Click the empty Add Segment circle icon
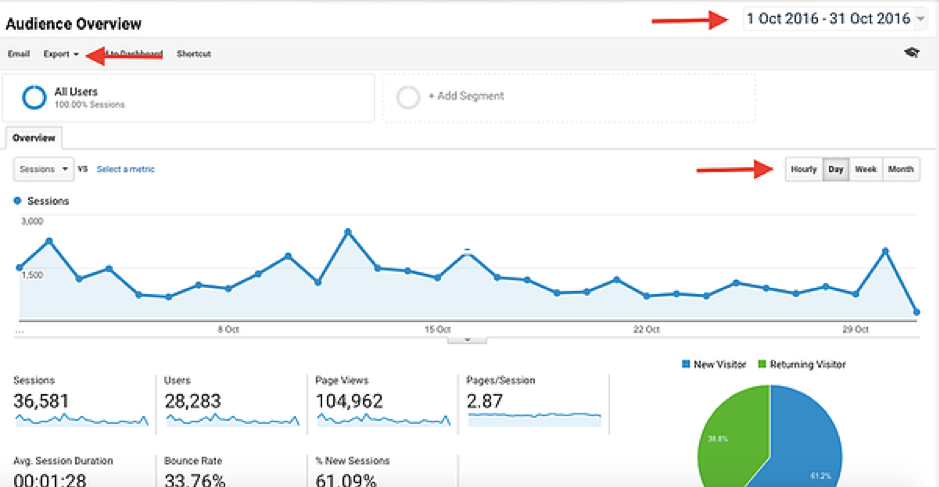Image resolution: width=939 pixels, height=487 pixels. pyautogui.click(x=408, y=97)
